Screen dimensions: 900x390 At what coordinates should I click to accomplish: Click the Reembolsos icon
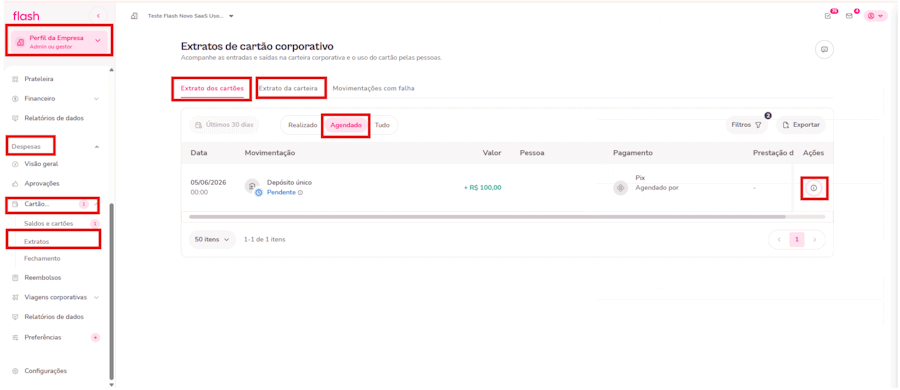tap(15, 277)
